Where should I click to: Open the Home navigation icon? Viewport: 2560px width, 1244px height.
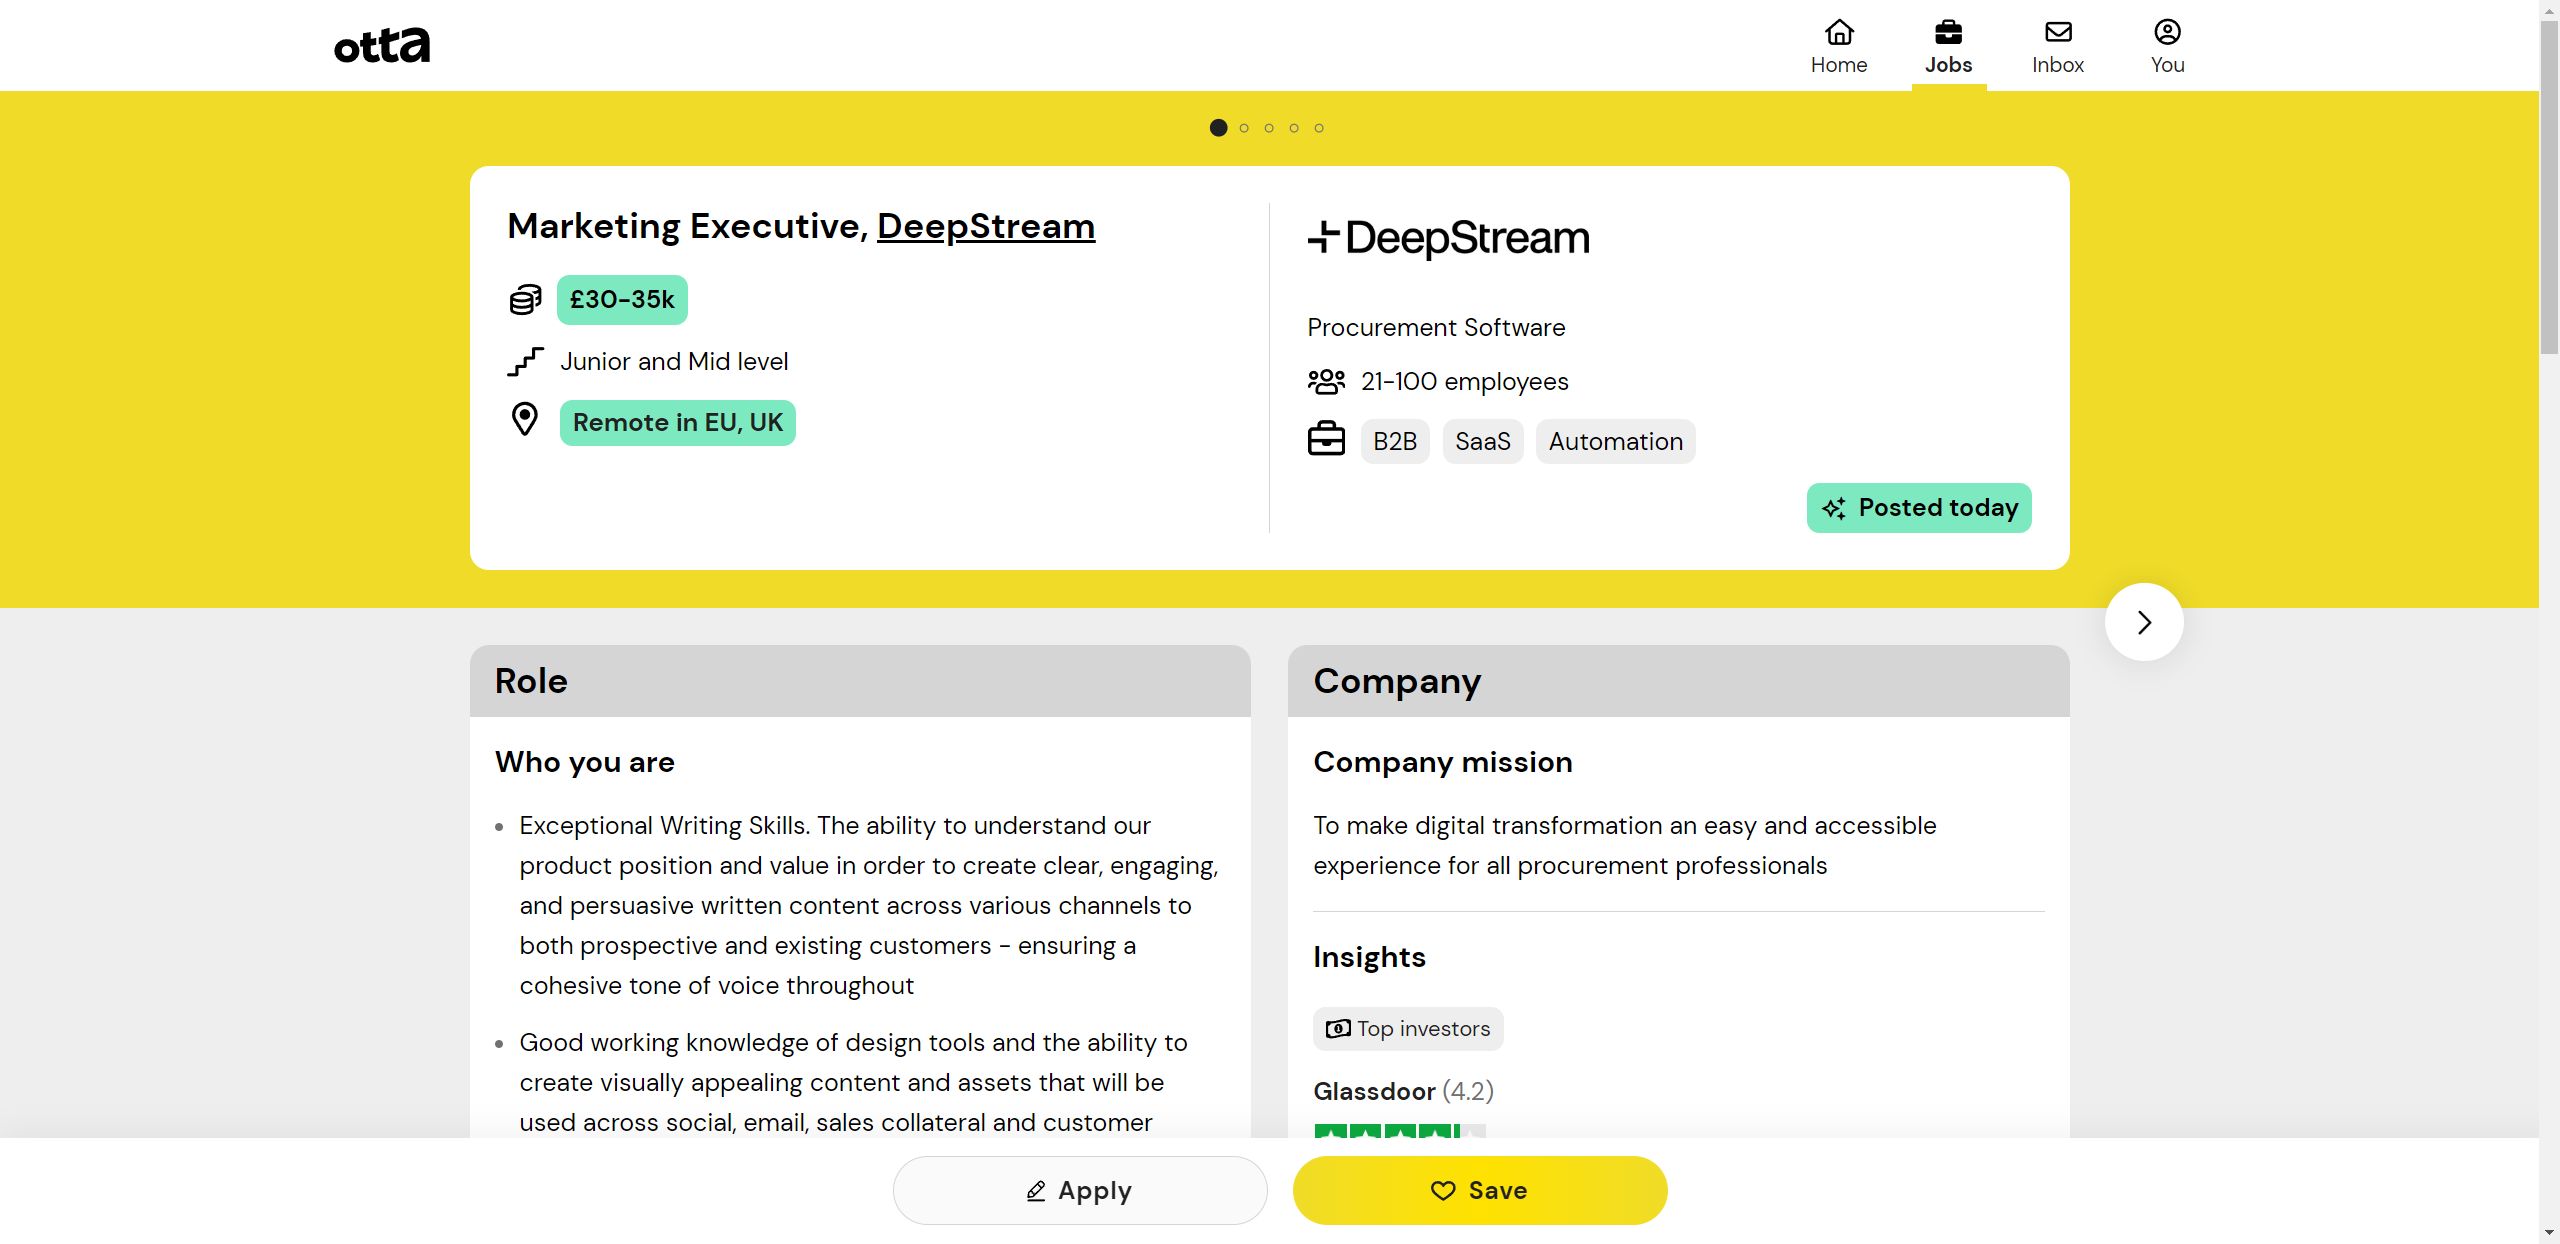(1838, 34)
